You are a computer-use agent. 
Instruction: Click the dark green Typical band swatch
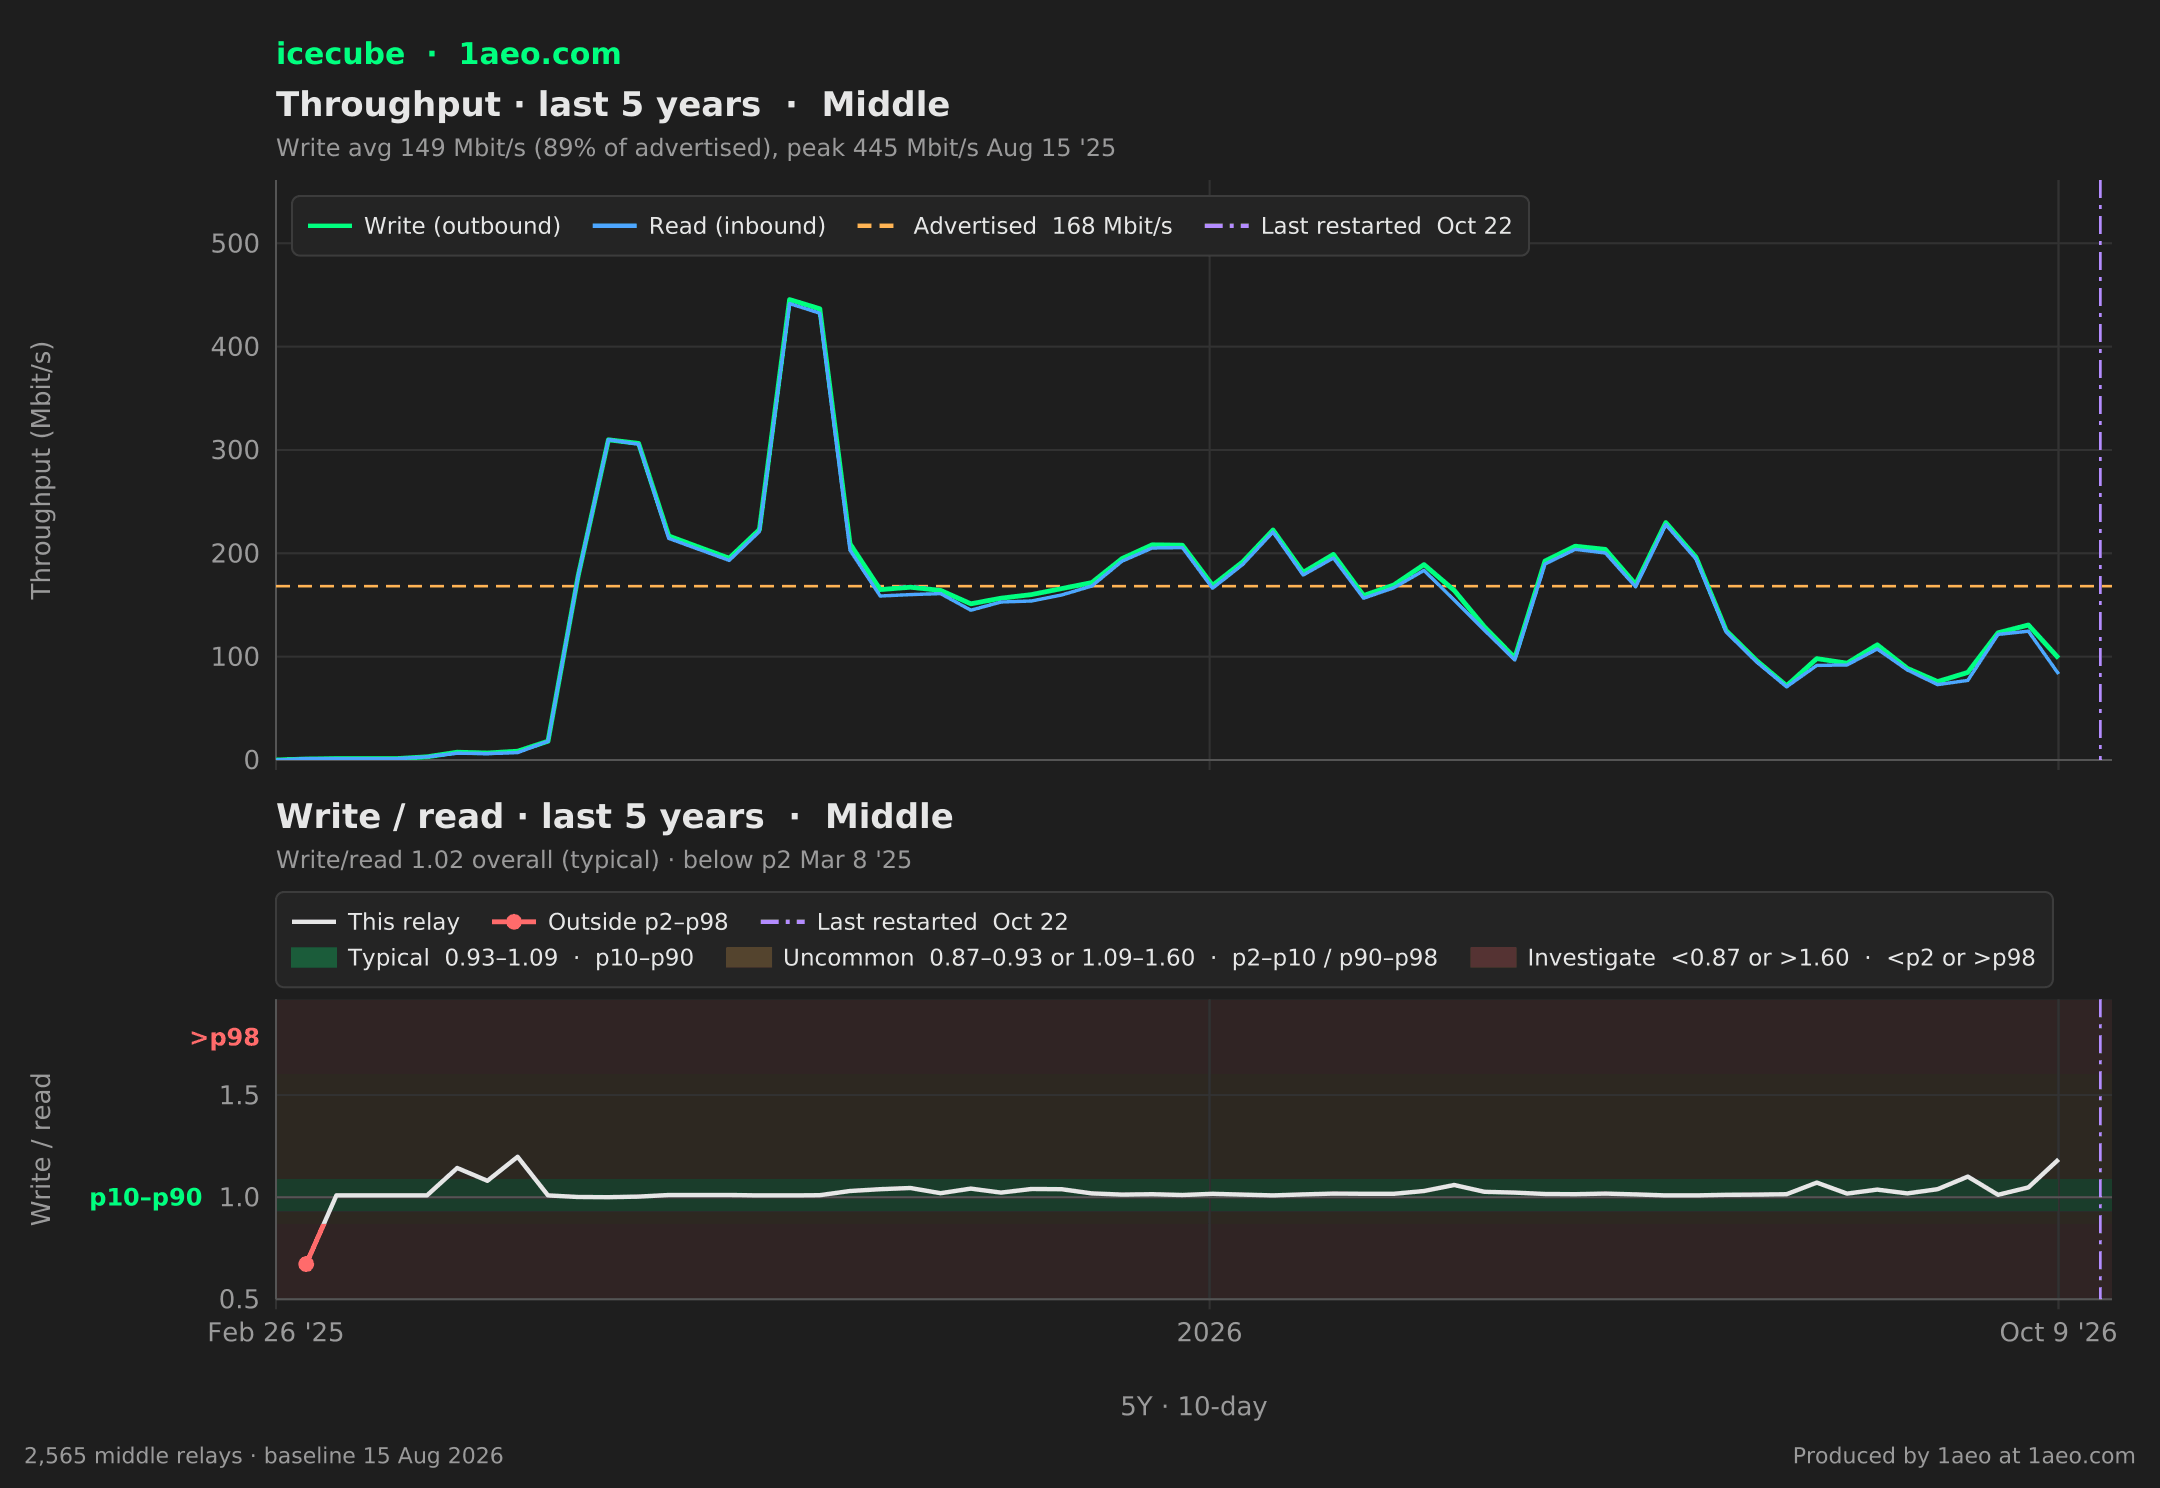click(x=314, y=958)
